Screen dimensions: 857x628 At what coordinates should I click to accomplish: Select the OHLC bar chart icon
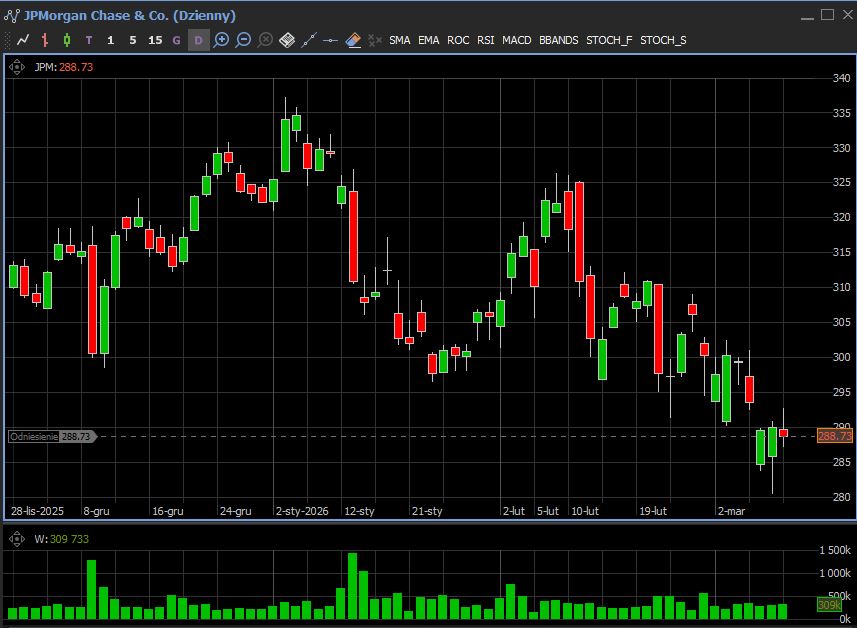45,40
